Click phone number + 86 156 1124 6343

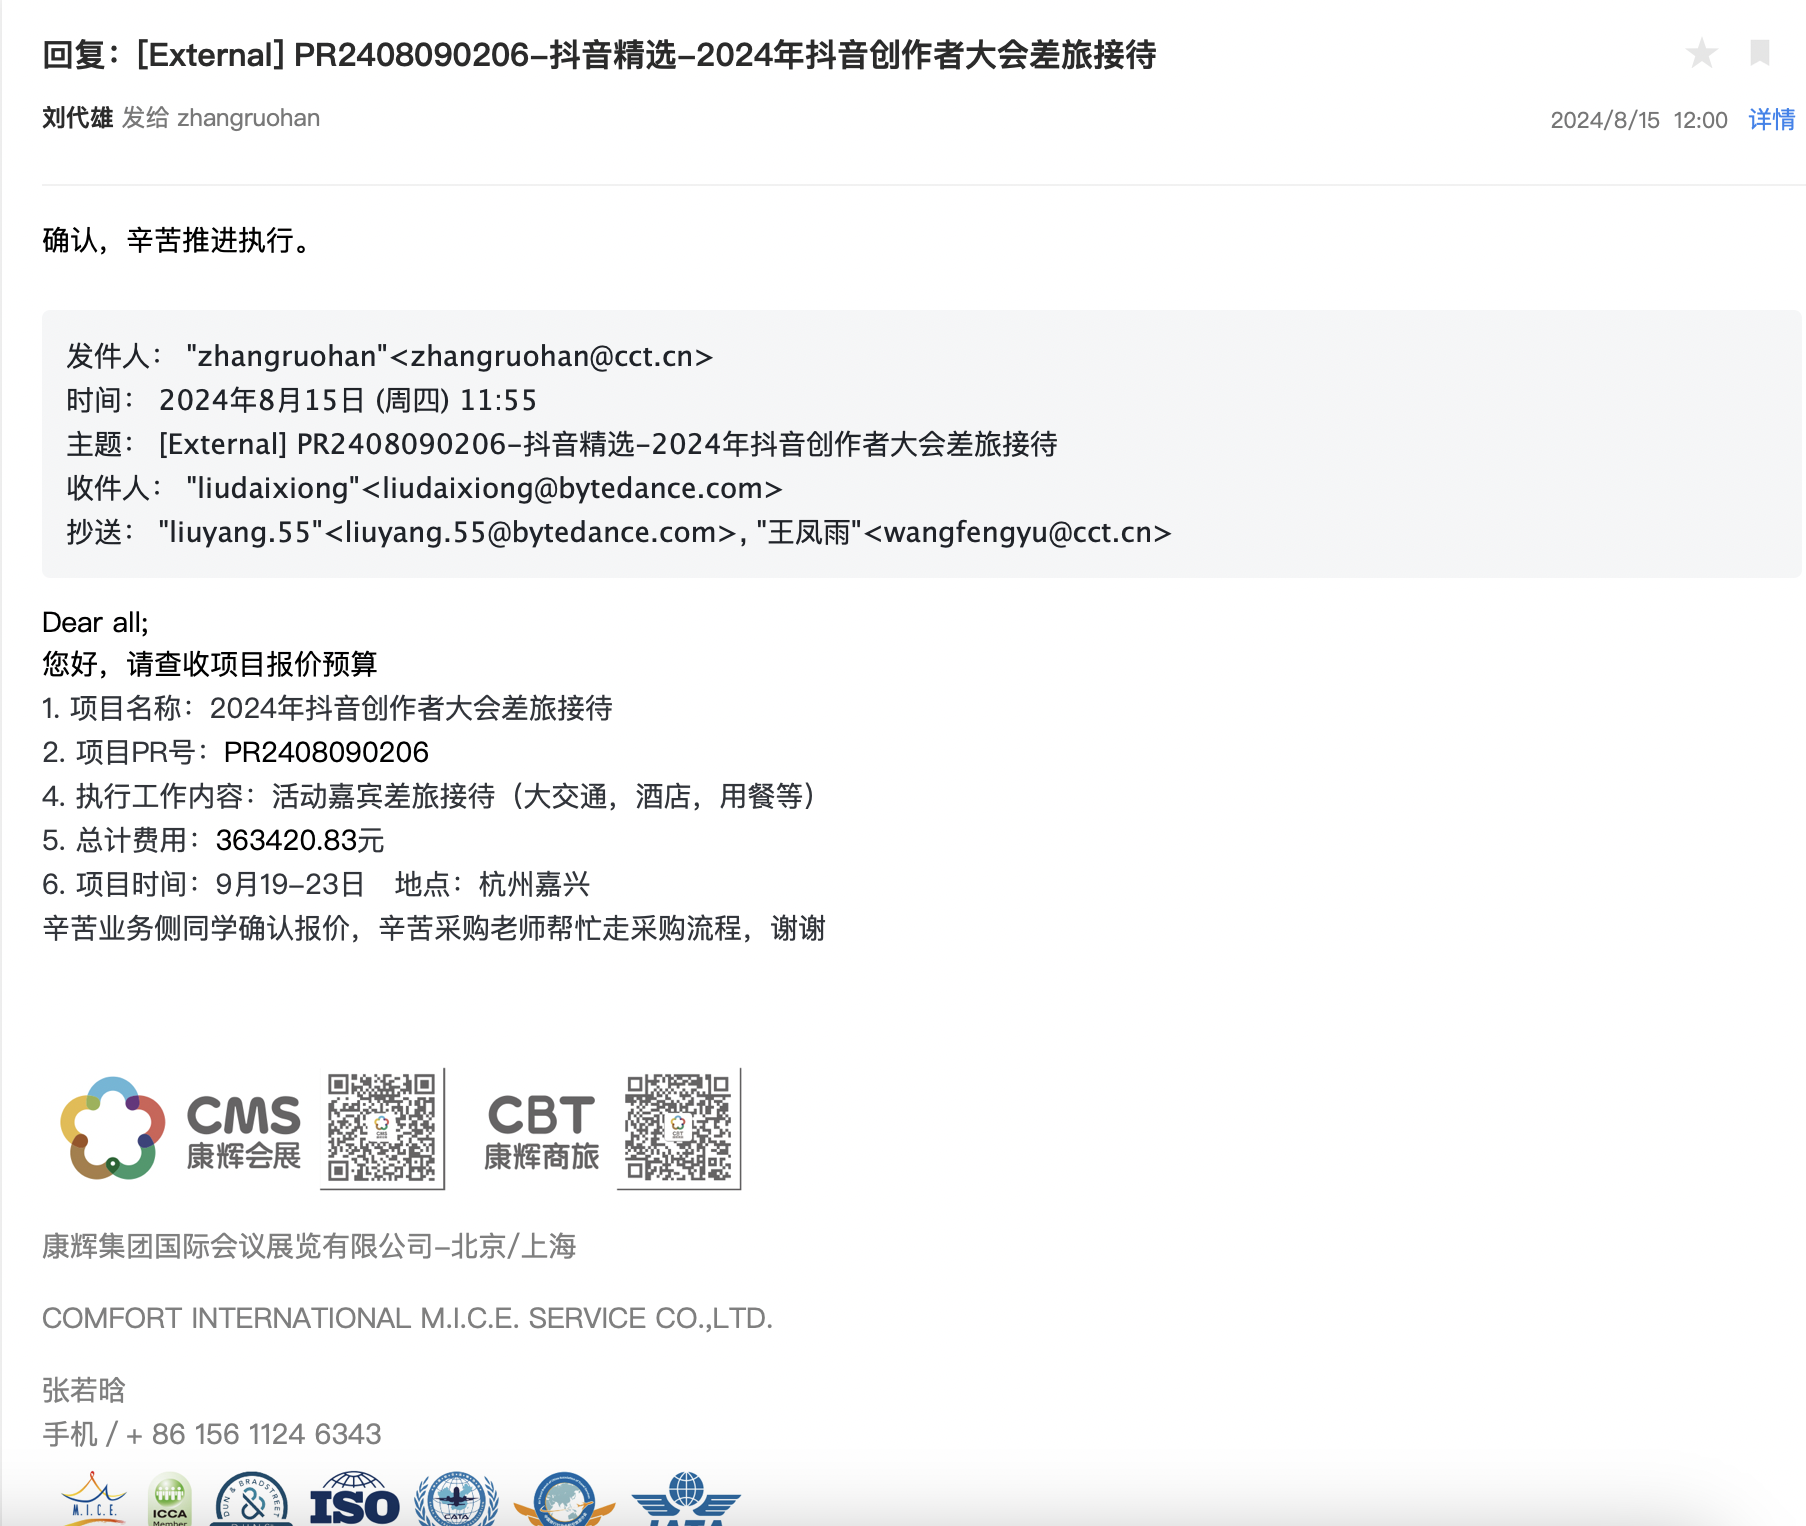tap(254, 1434)
